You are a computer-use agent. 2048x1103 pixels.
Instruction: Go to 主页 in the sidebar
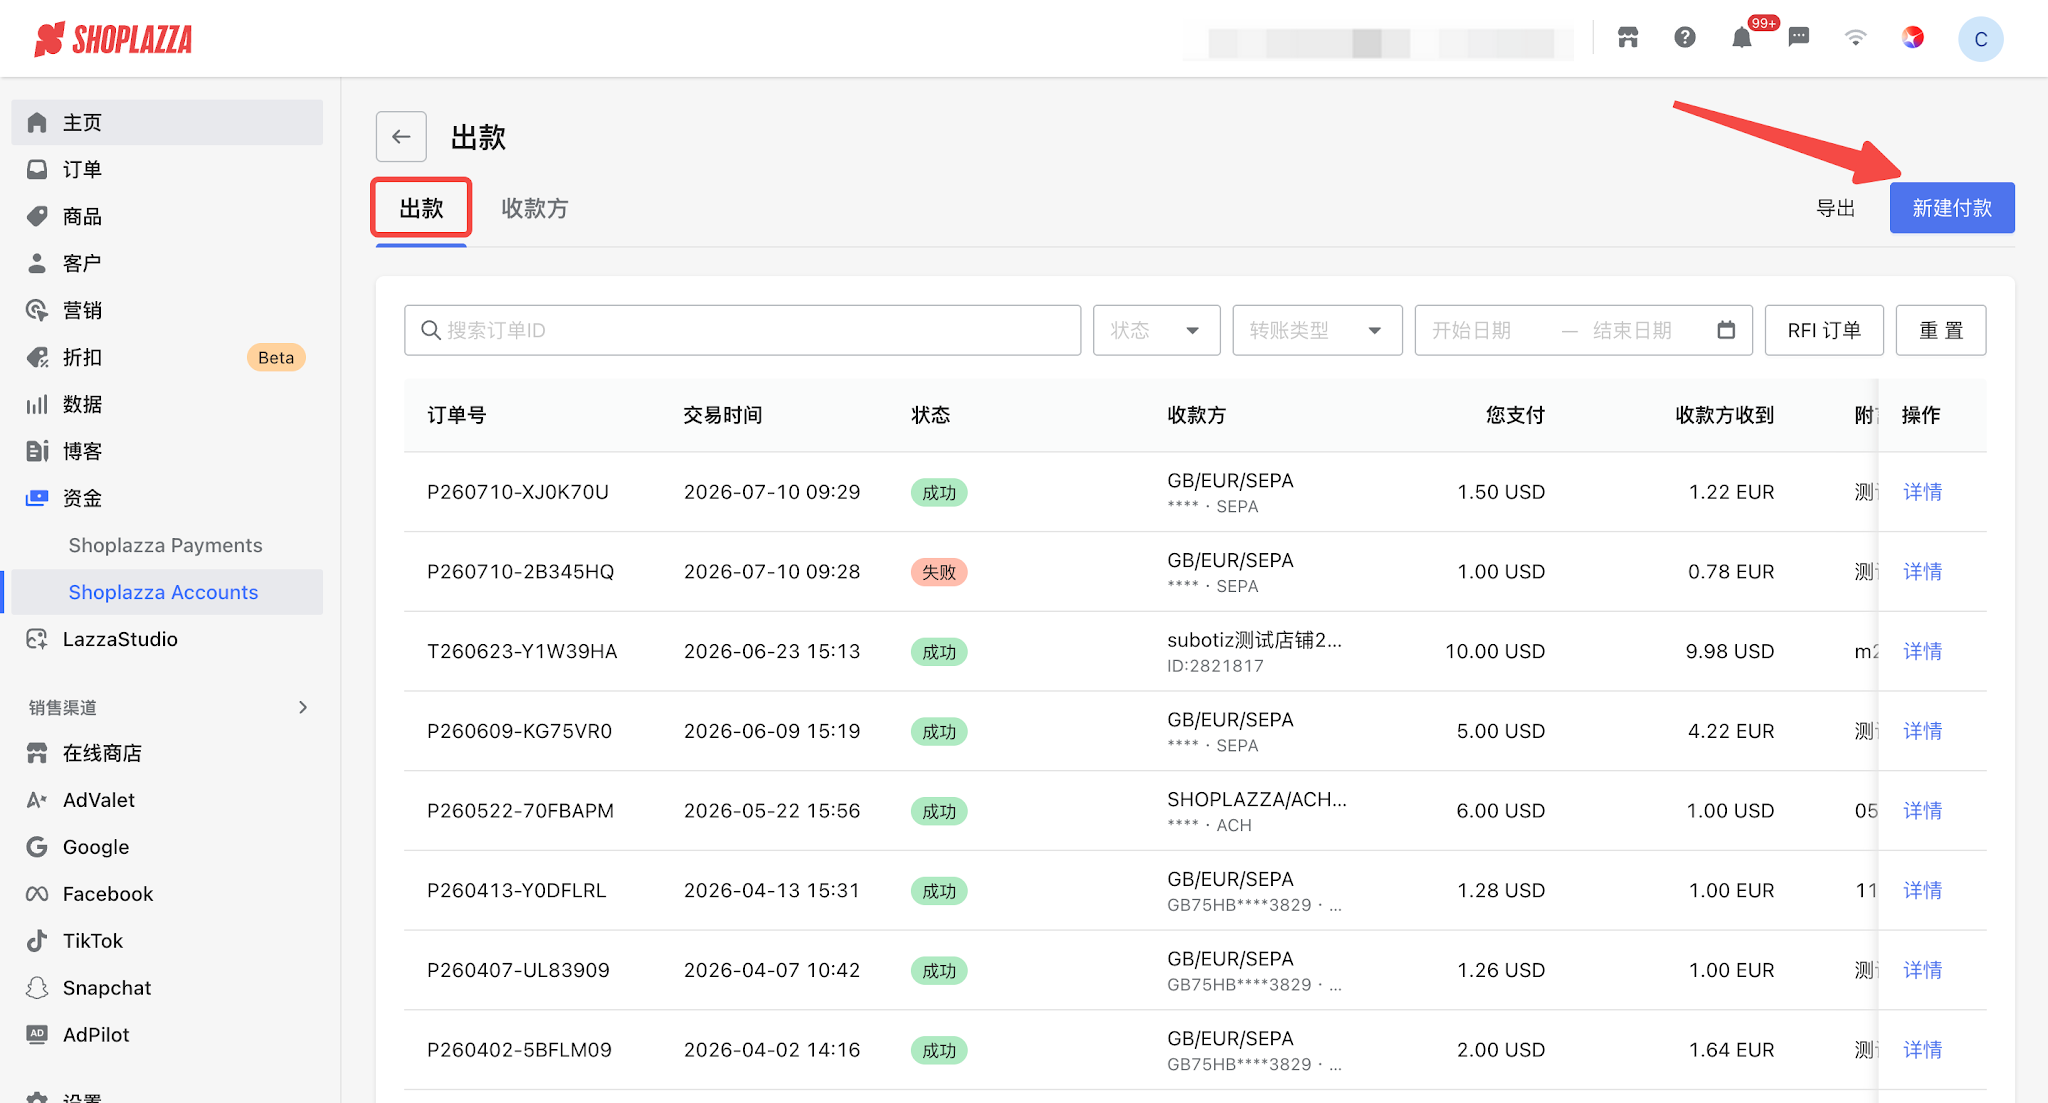click(167, 122)
